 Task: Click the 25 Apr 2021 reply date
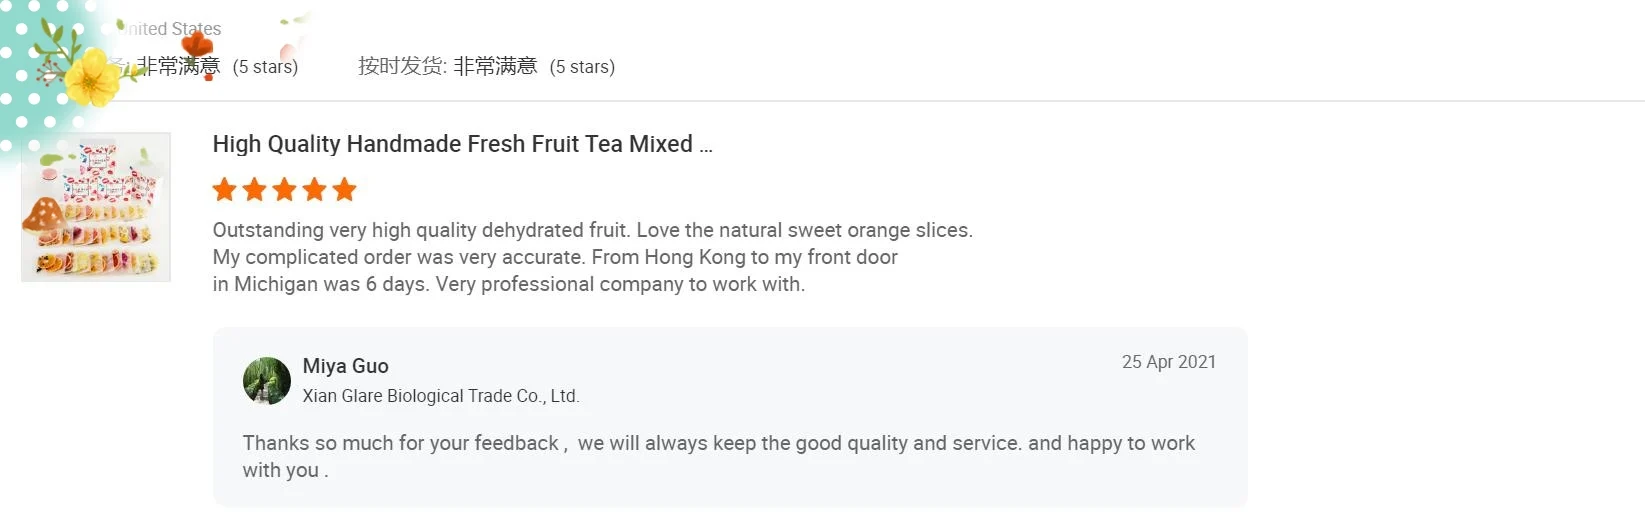tap(1168, 362)
